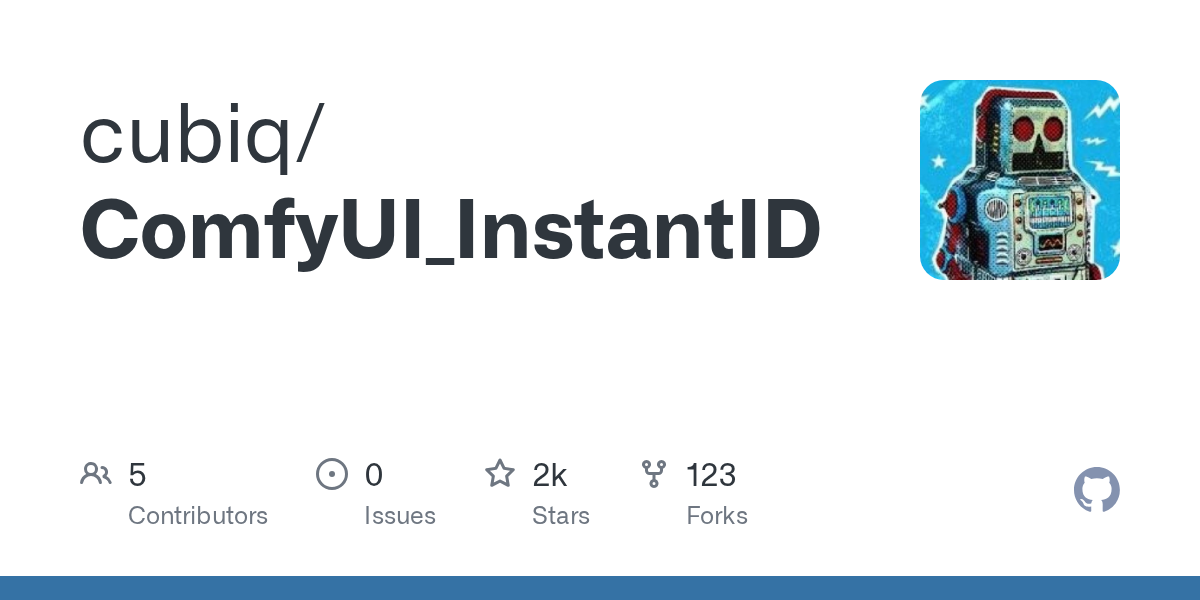
Task: Select the Forks label
Action: pos(717,516)
